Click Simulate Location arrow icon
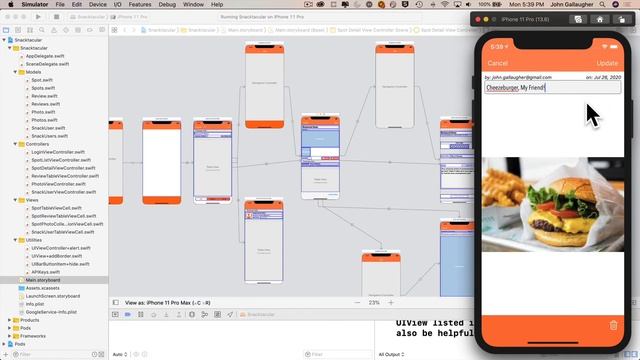 pyautogui.click(x=230, y=314)
